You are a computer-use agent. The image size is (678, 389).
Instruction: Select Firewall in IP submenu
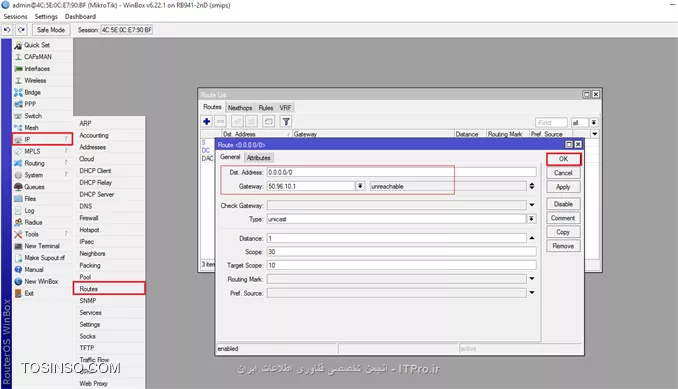coord(109,218)
